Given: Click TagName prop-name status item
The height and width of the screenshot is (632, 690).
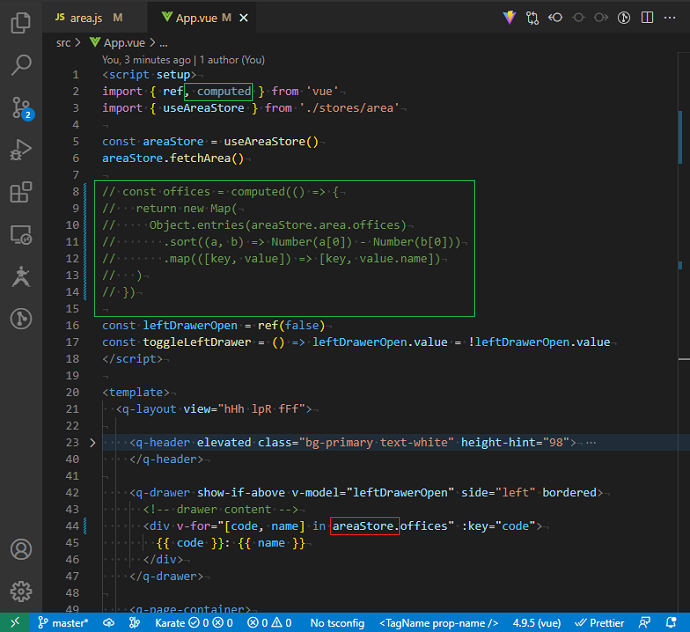Looking at the screenshot, I should click(x=438, y=623).
